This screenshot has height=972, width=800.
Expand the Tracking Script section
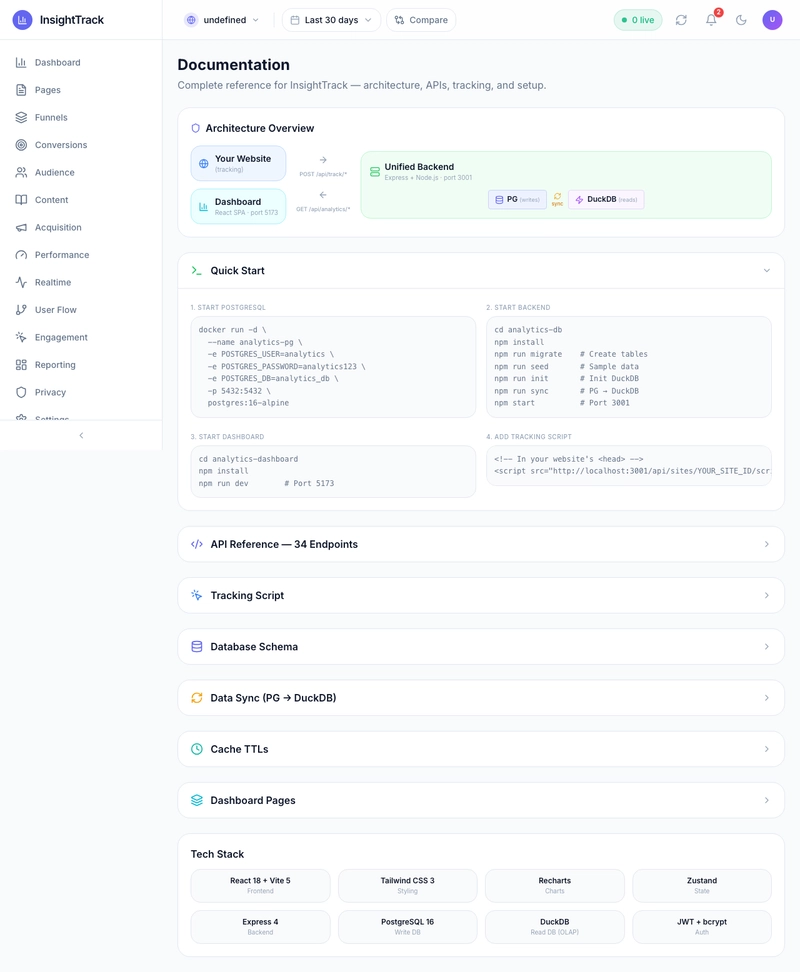tap(481, 596)
